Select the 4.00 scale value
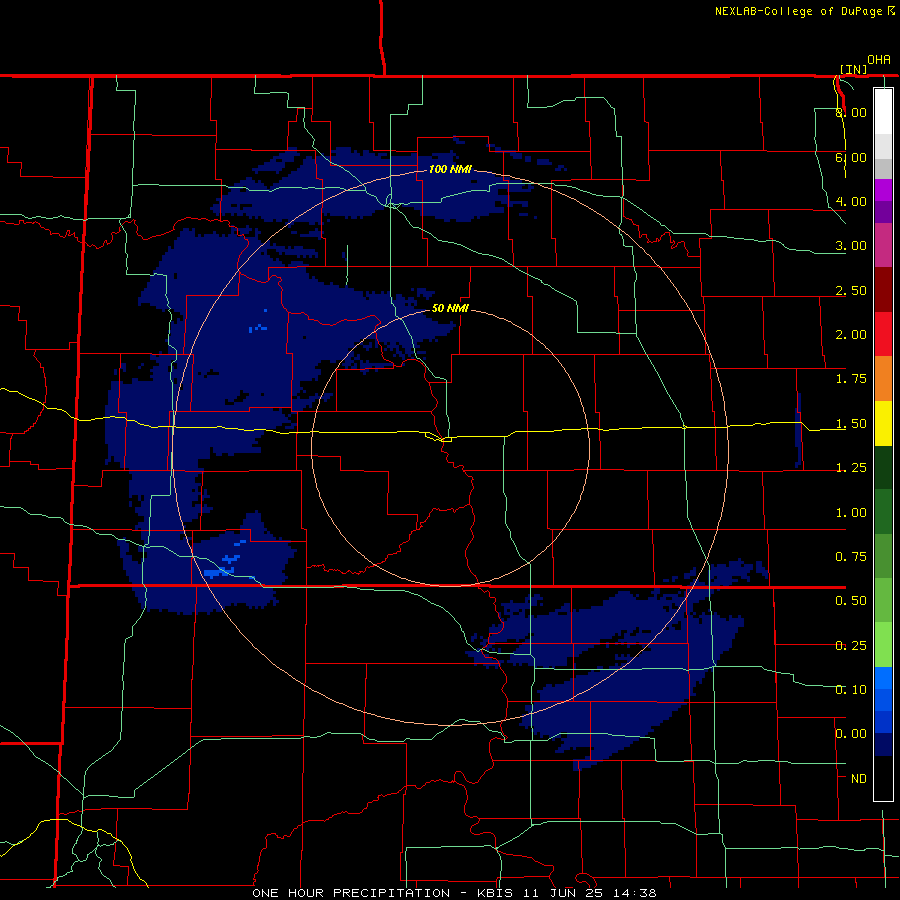 (x=851, y=201)
